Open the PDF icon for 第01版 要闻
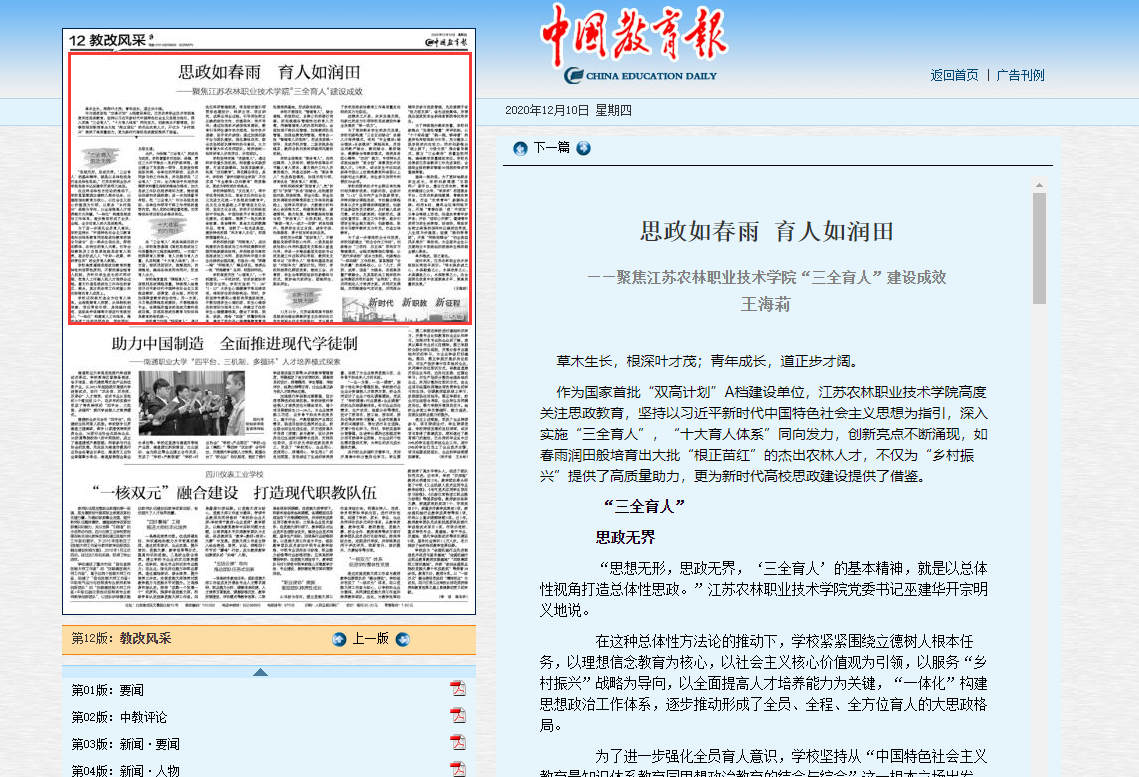The width and height of the screenshot is (1139, 777). (458, 688)
